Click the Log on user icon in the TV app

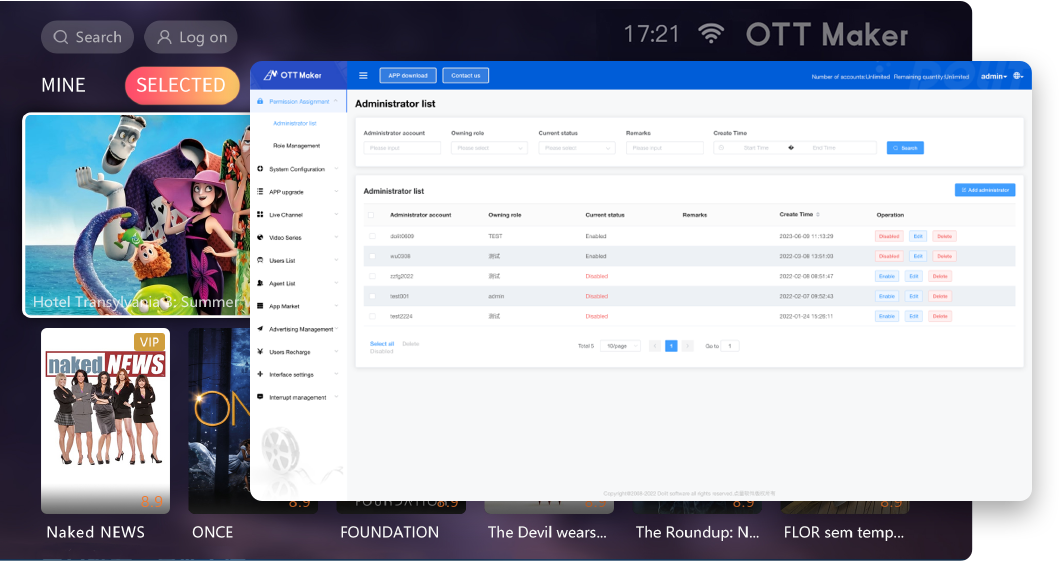pyautogui.click(x=164, y=37)
